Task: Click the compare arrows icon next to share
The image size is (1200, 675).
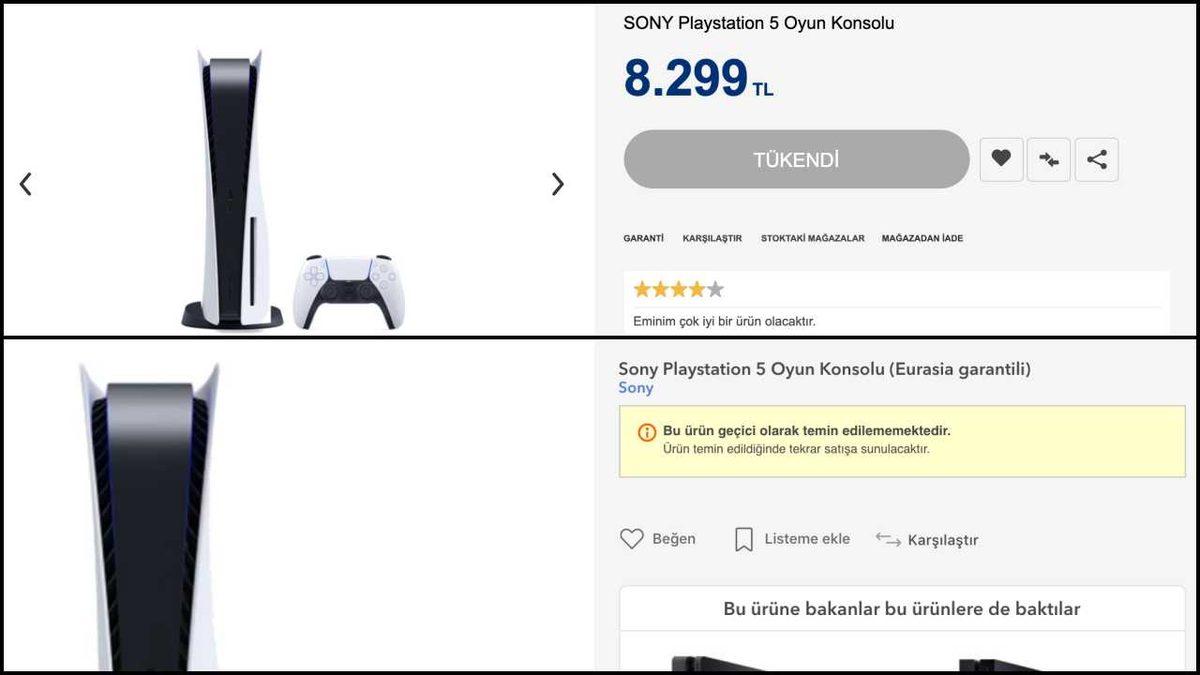Action: (1049, 158)
